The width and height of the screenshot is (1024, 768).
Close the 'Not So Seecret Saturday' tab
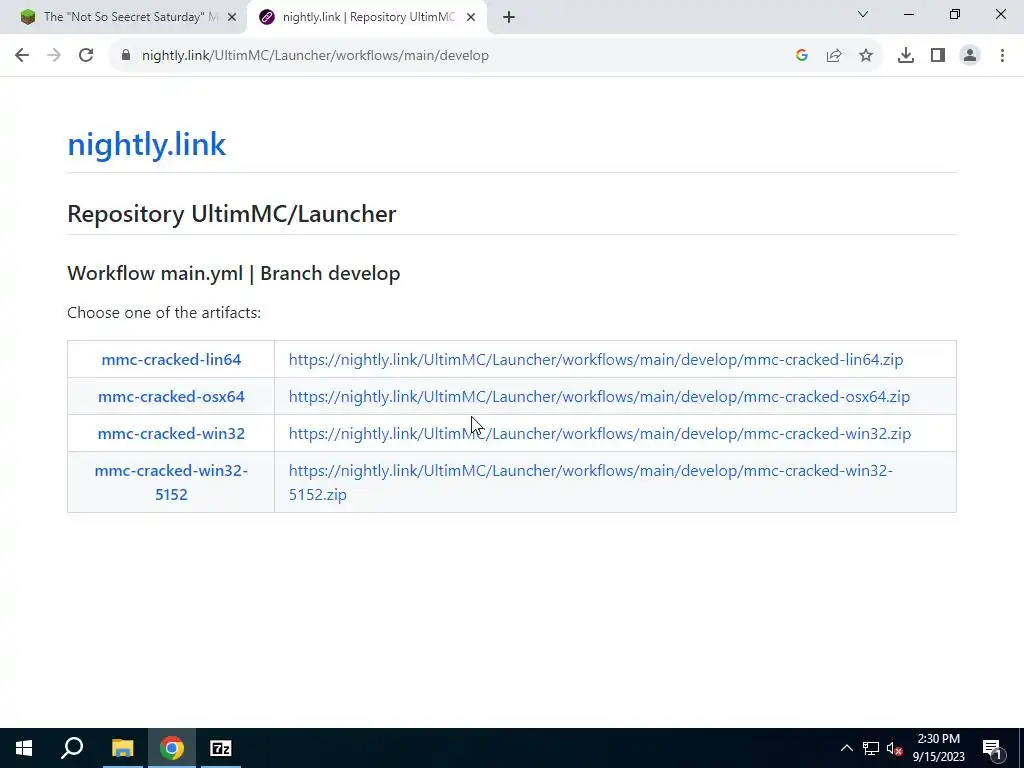point(232,18)
